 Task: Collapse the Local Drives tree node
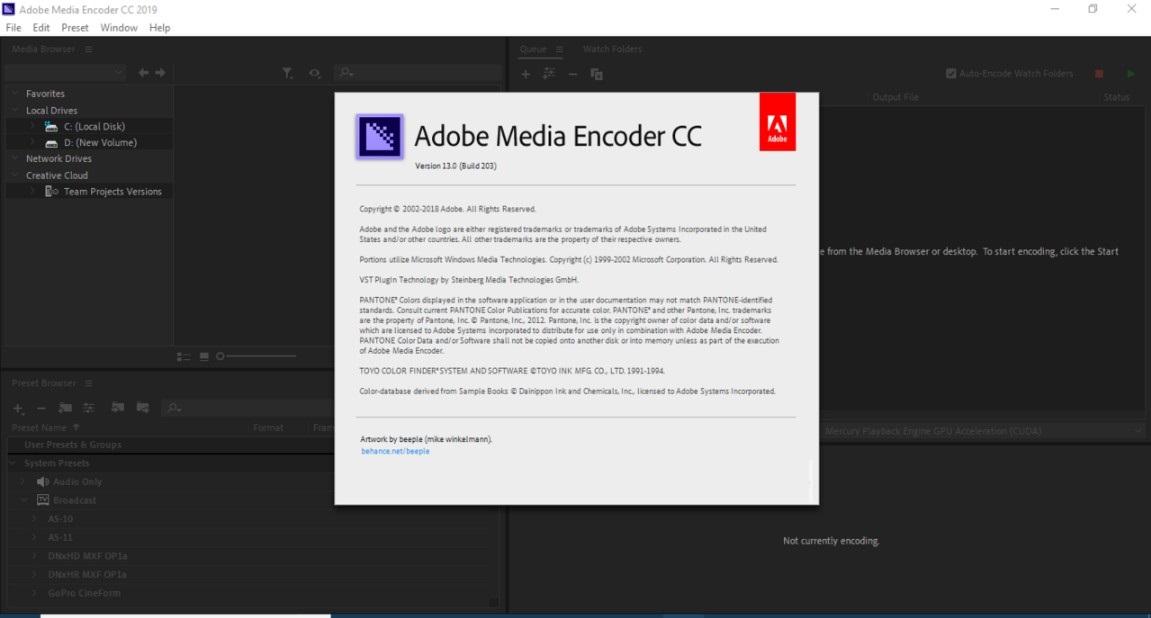15,110
